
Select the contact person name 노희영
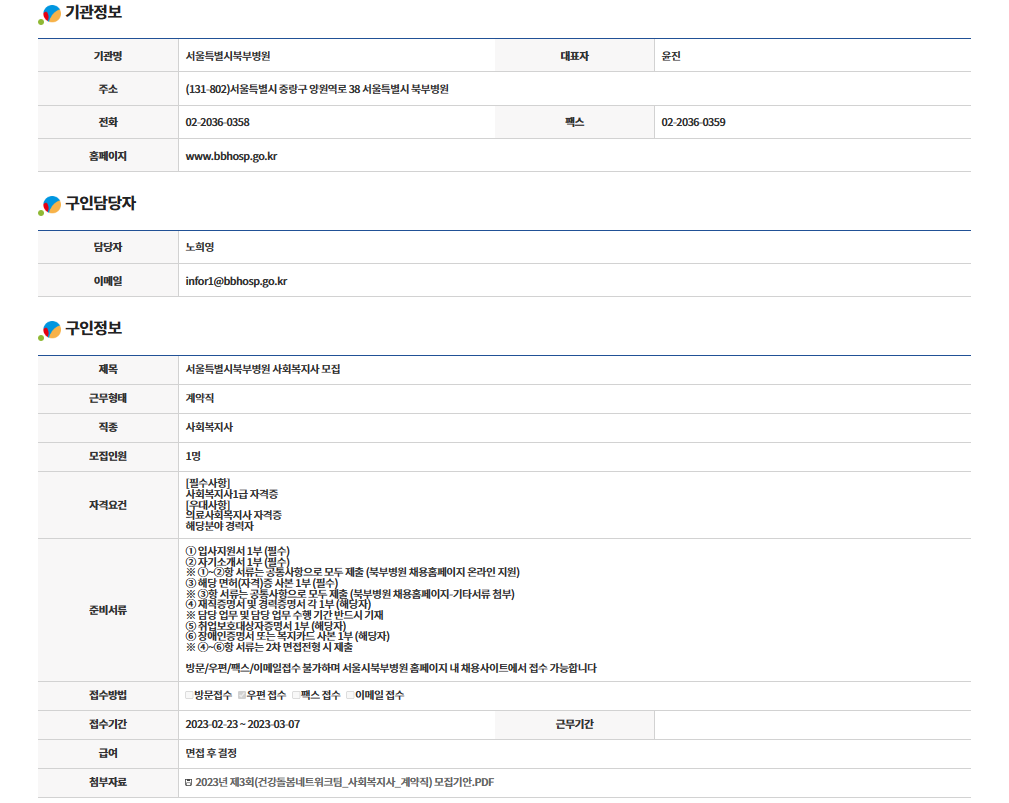pos(200,247)
